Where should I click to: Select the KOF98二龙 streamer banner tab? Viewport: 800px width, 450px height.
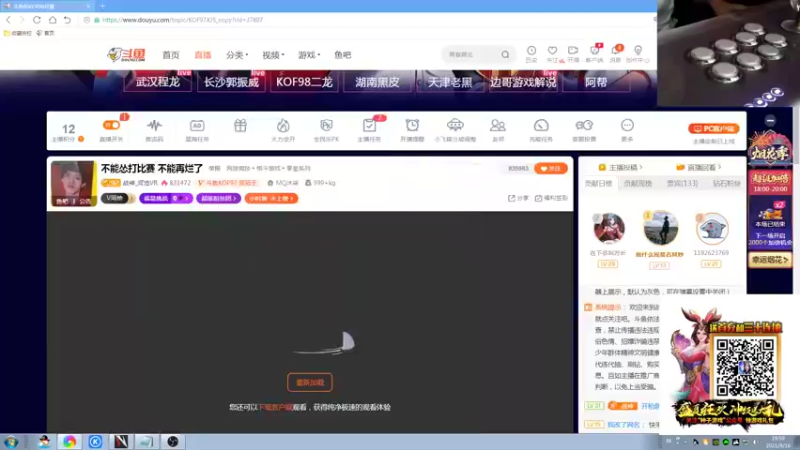click(x=304, y=82)
